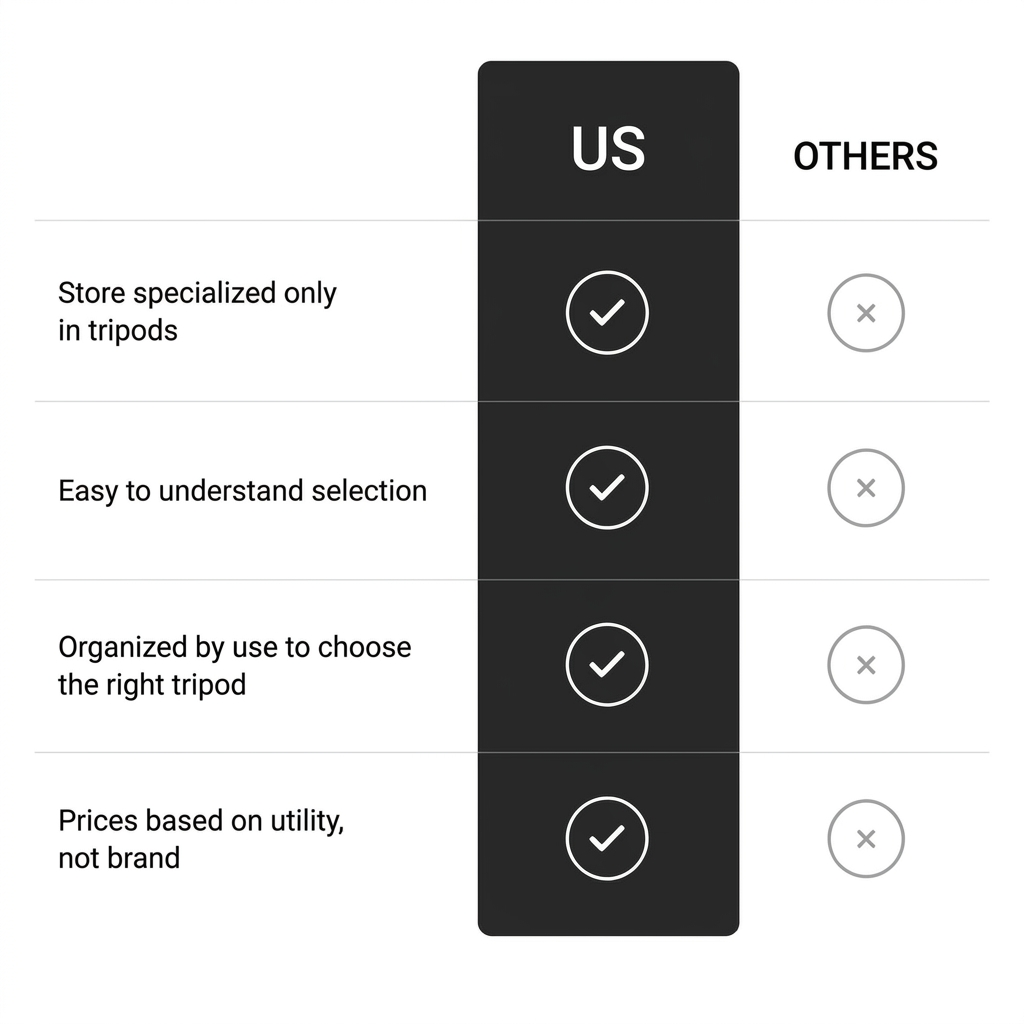Viewport: 1024px width, 1024px height.
Task: Click the X icon for Organized by use row
Action: (x=866, y=665)
